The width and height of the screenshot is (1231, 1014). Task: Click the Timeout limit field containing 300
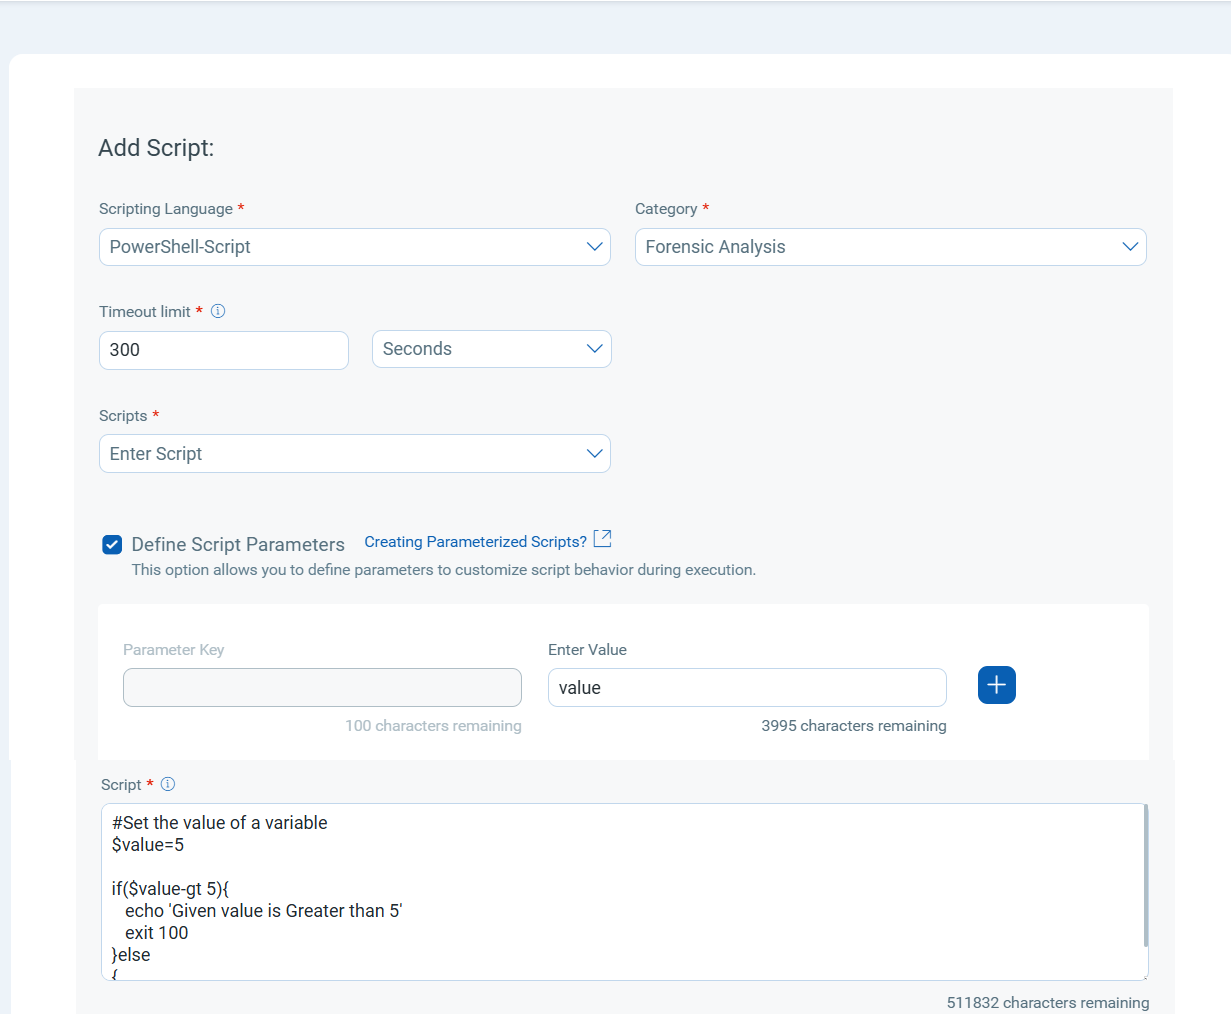pyautogui.click(x=223, y=350)
